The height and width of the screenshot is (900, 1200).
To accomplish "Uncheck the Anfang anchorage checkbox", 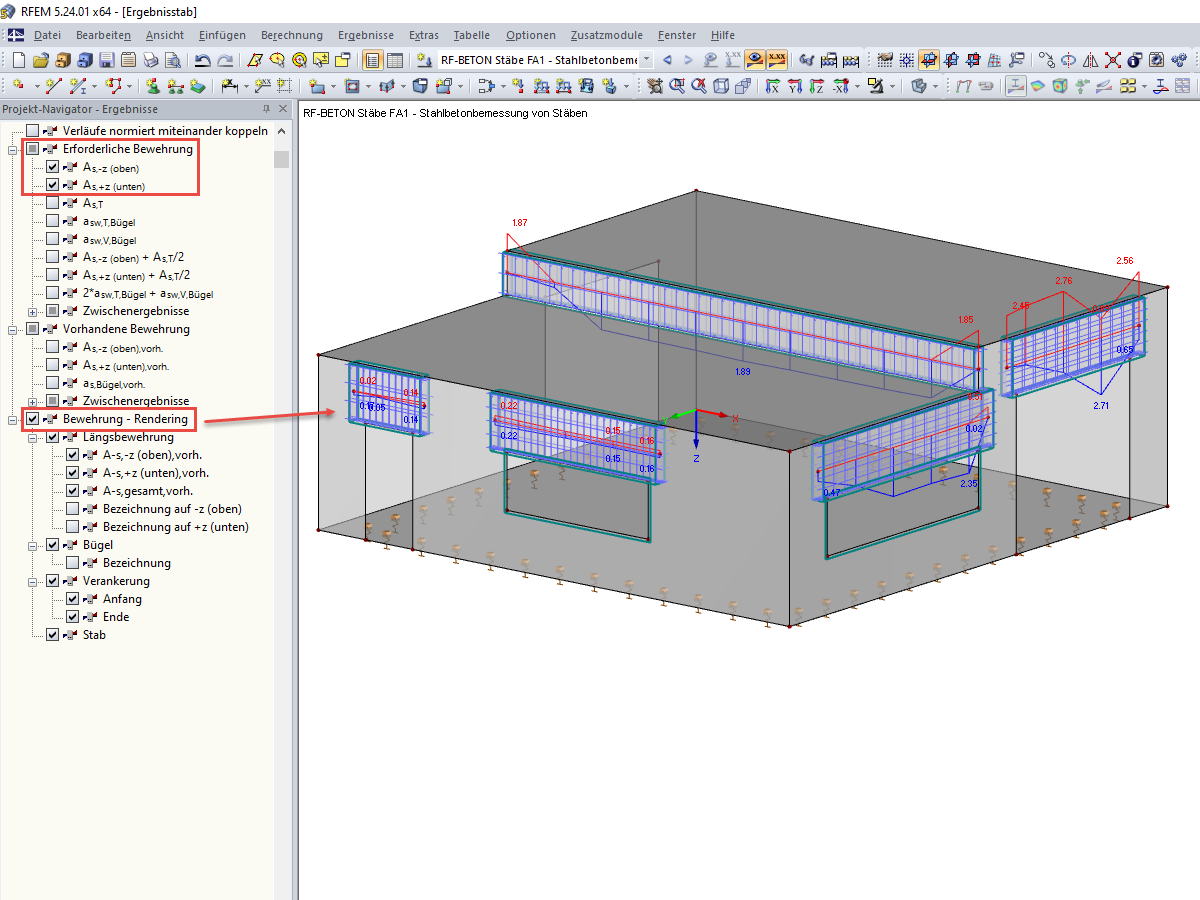I will pyautogui.click(x=72, y=599).
